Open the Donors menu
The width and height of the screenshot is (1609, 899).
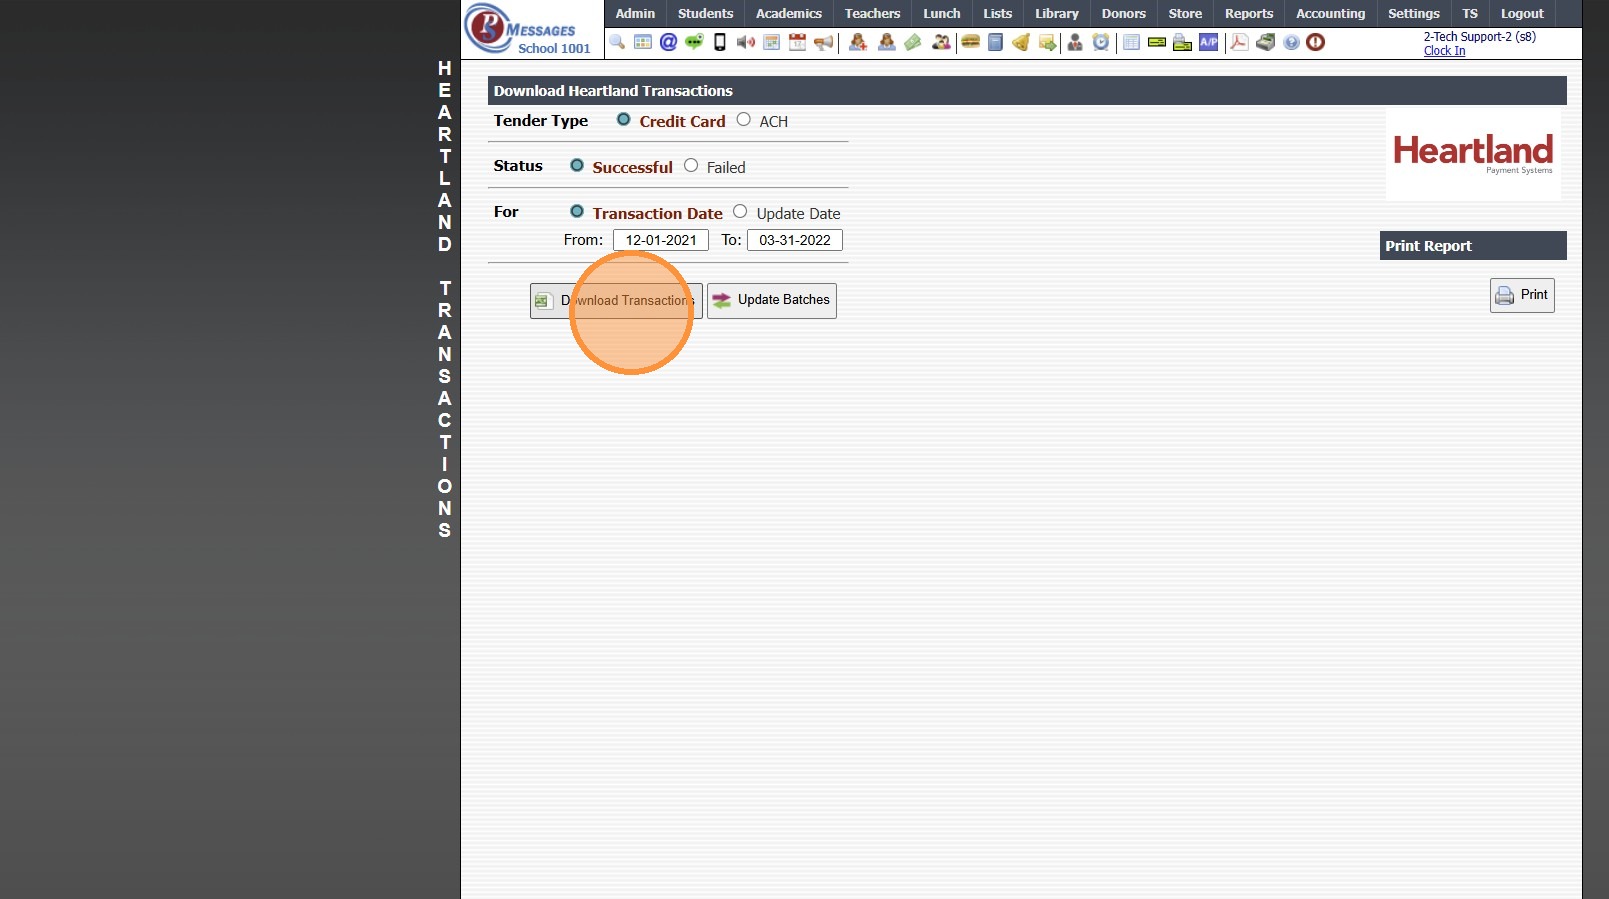[x=1124, y=14]
